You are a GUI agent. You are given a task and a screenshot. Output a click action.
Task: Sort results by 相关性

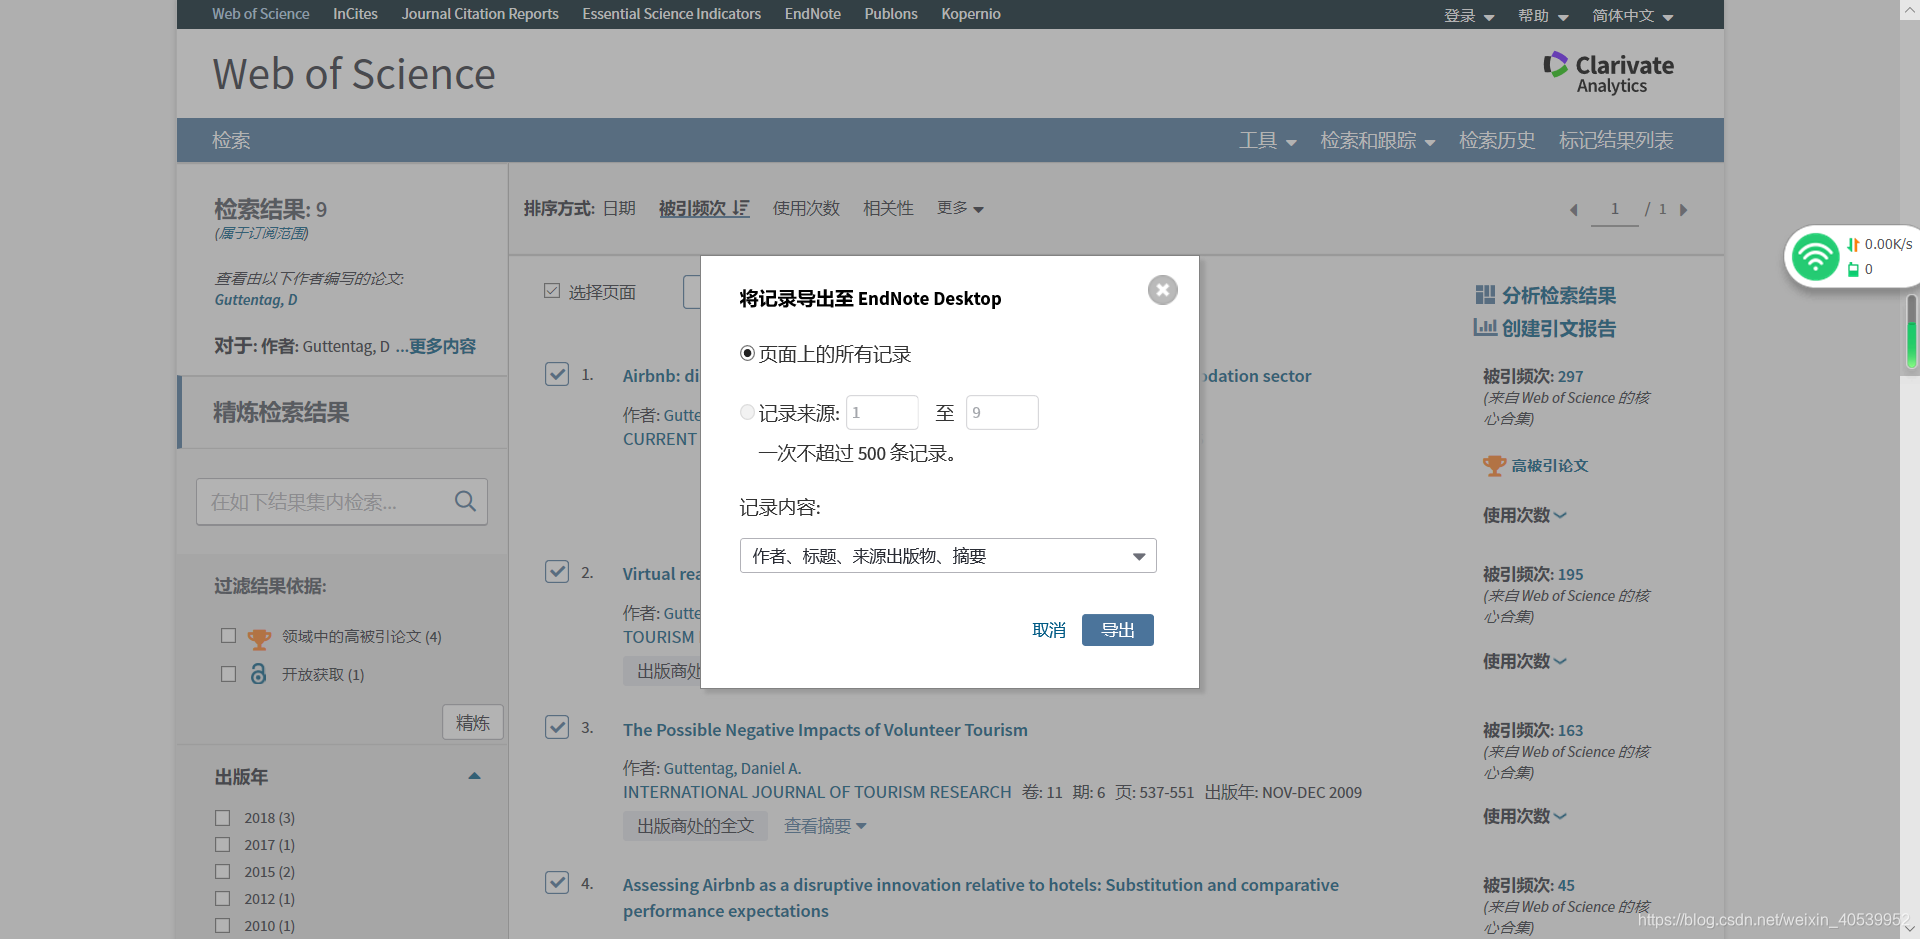pos(888,208)
